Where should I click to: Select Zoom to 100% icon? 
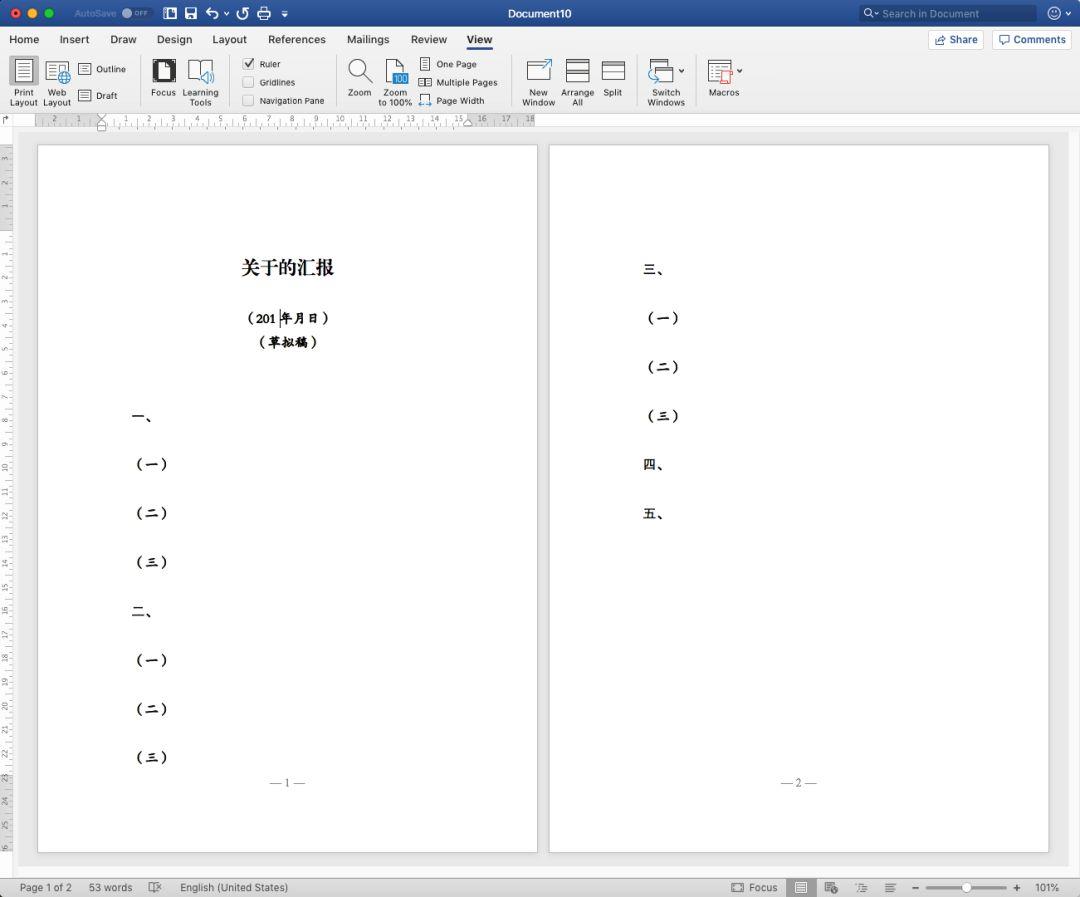396,72
